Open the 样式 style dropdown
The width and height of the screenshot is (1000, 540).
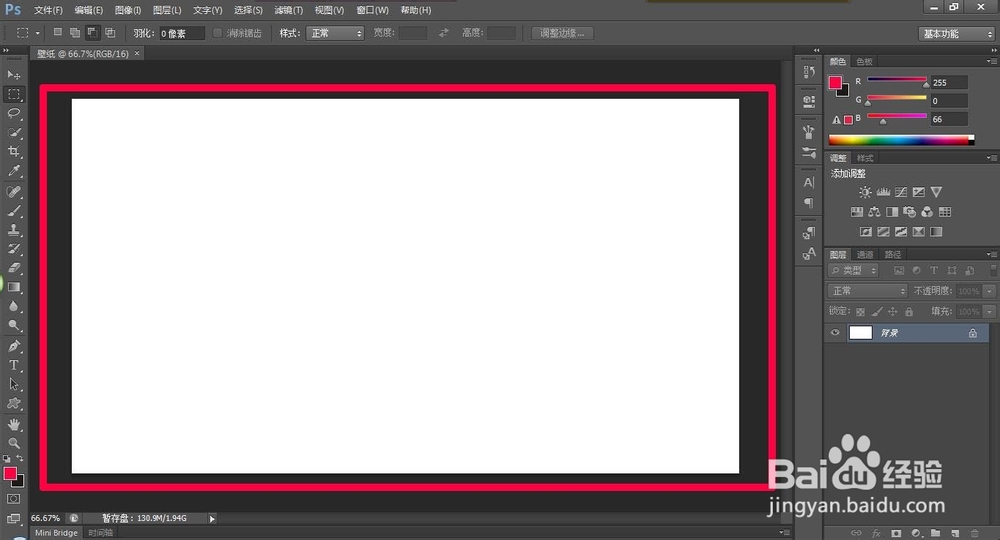click(335, 33)
